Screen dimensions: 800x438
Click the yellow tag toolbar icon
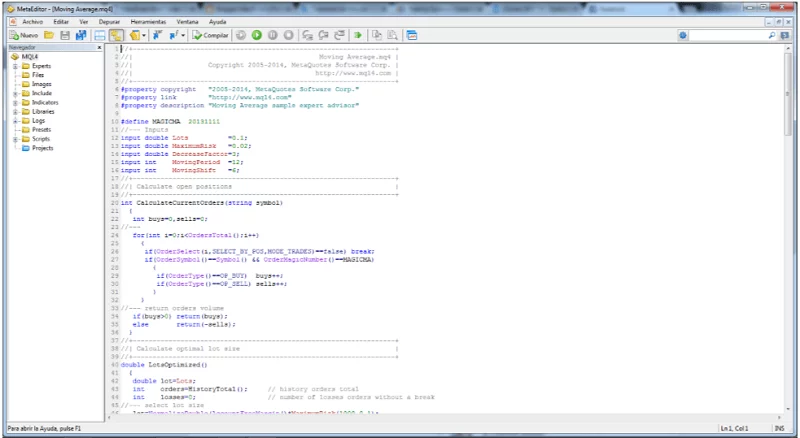pyautogui.click(x=134, y=35)
